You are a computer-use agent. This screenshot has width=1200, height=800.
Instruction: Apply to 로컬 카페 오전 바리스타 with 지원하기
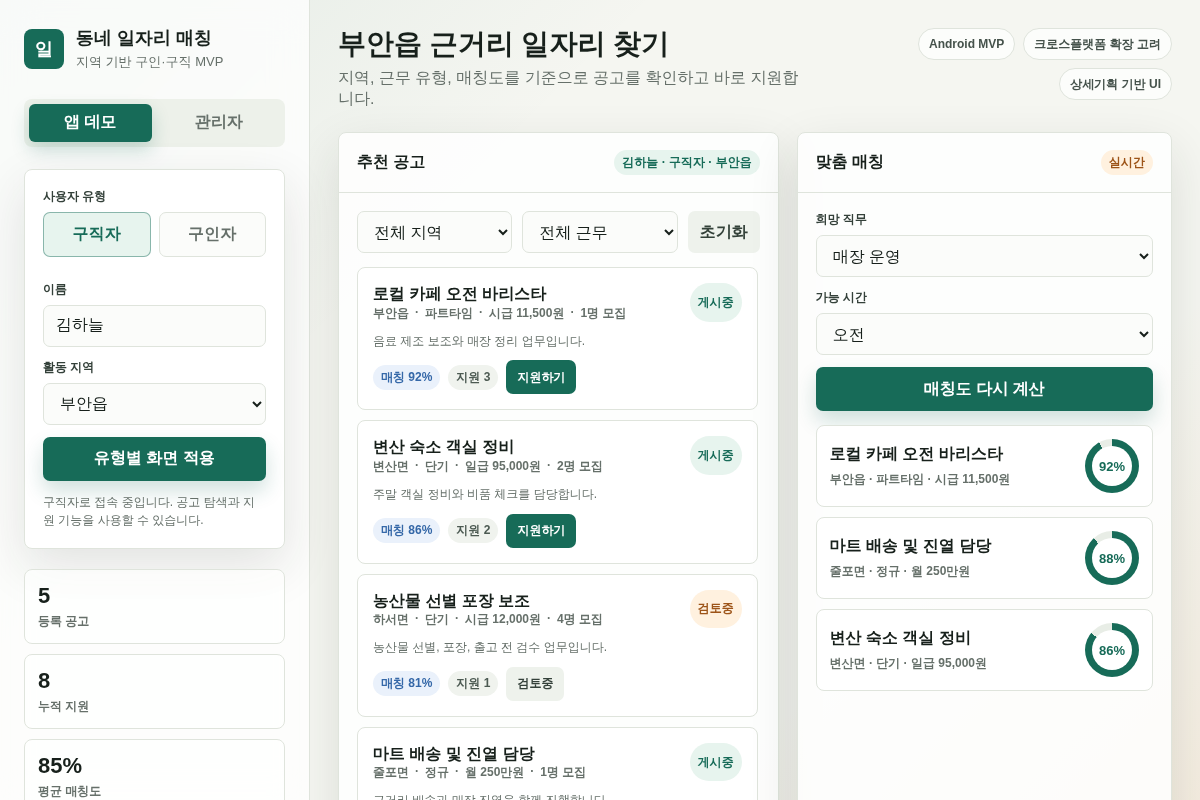point(541,377)
